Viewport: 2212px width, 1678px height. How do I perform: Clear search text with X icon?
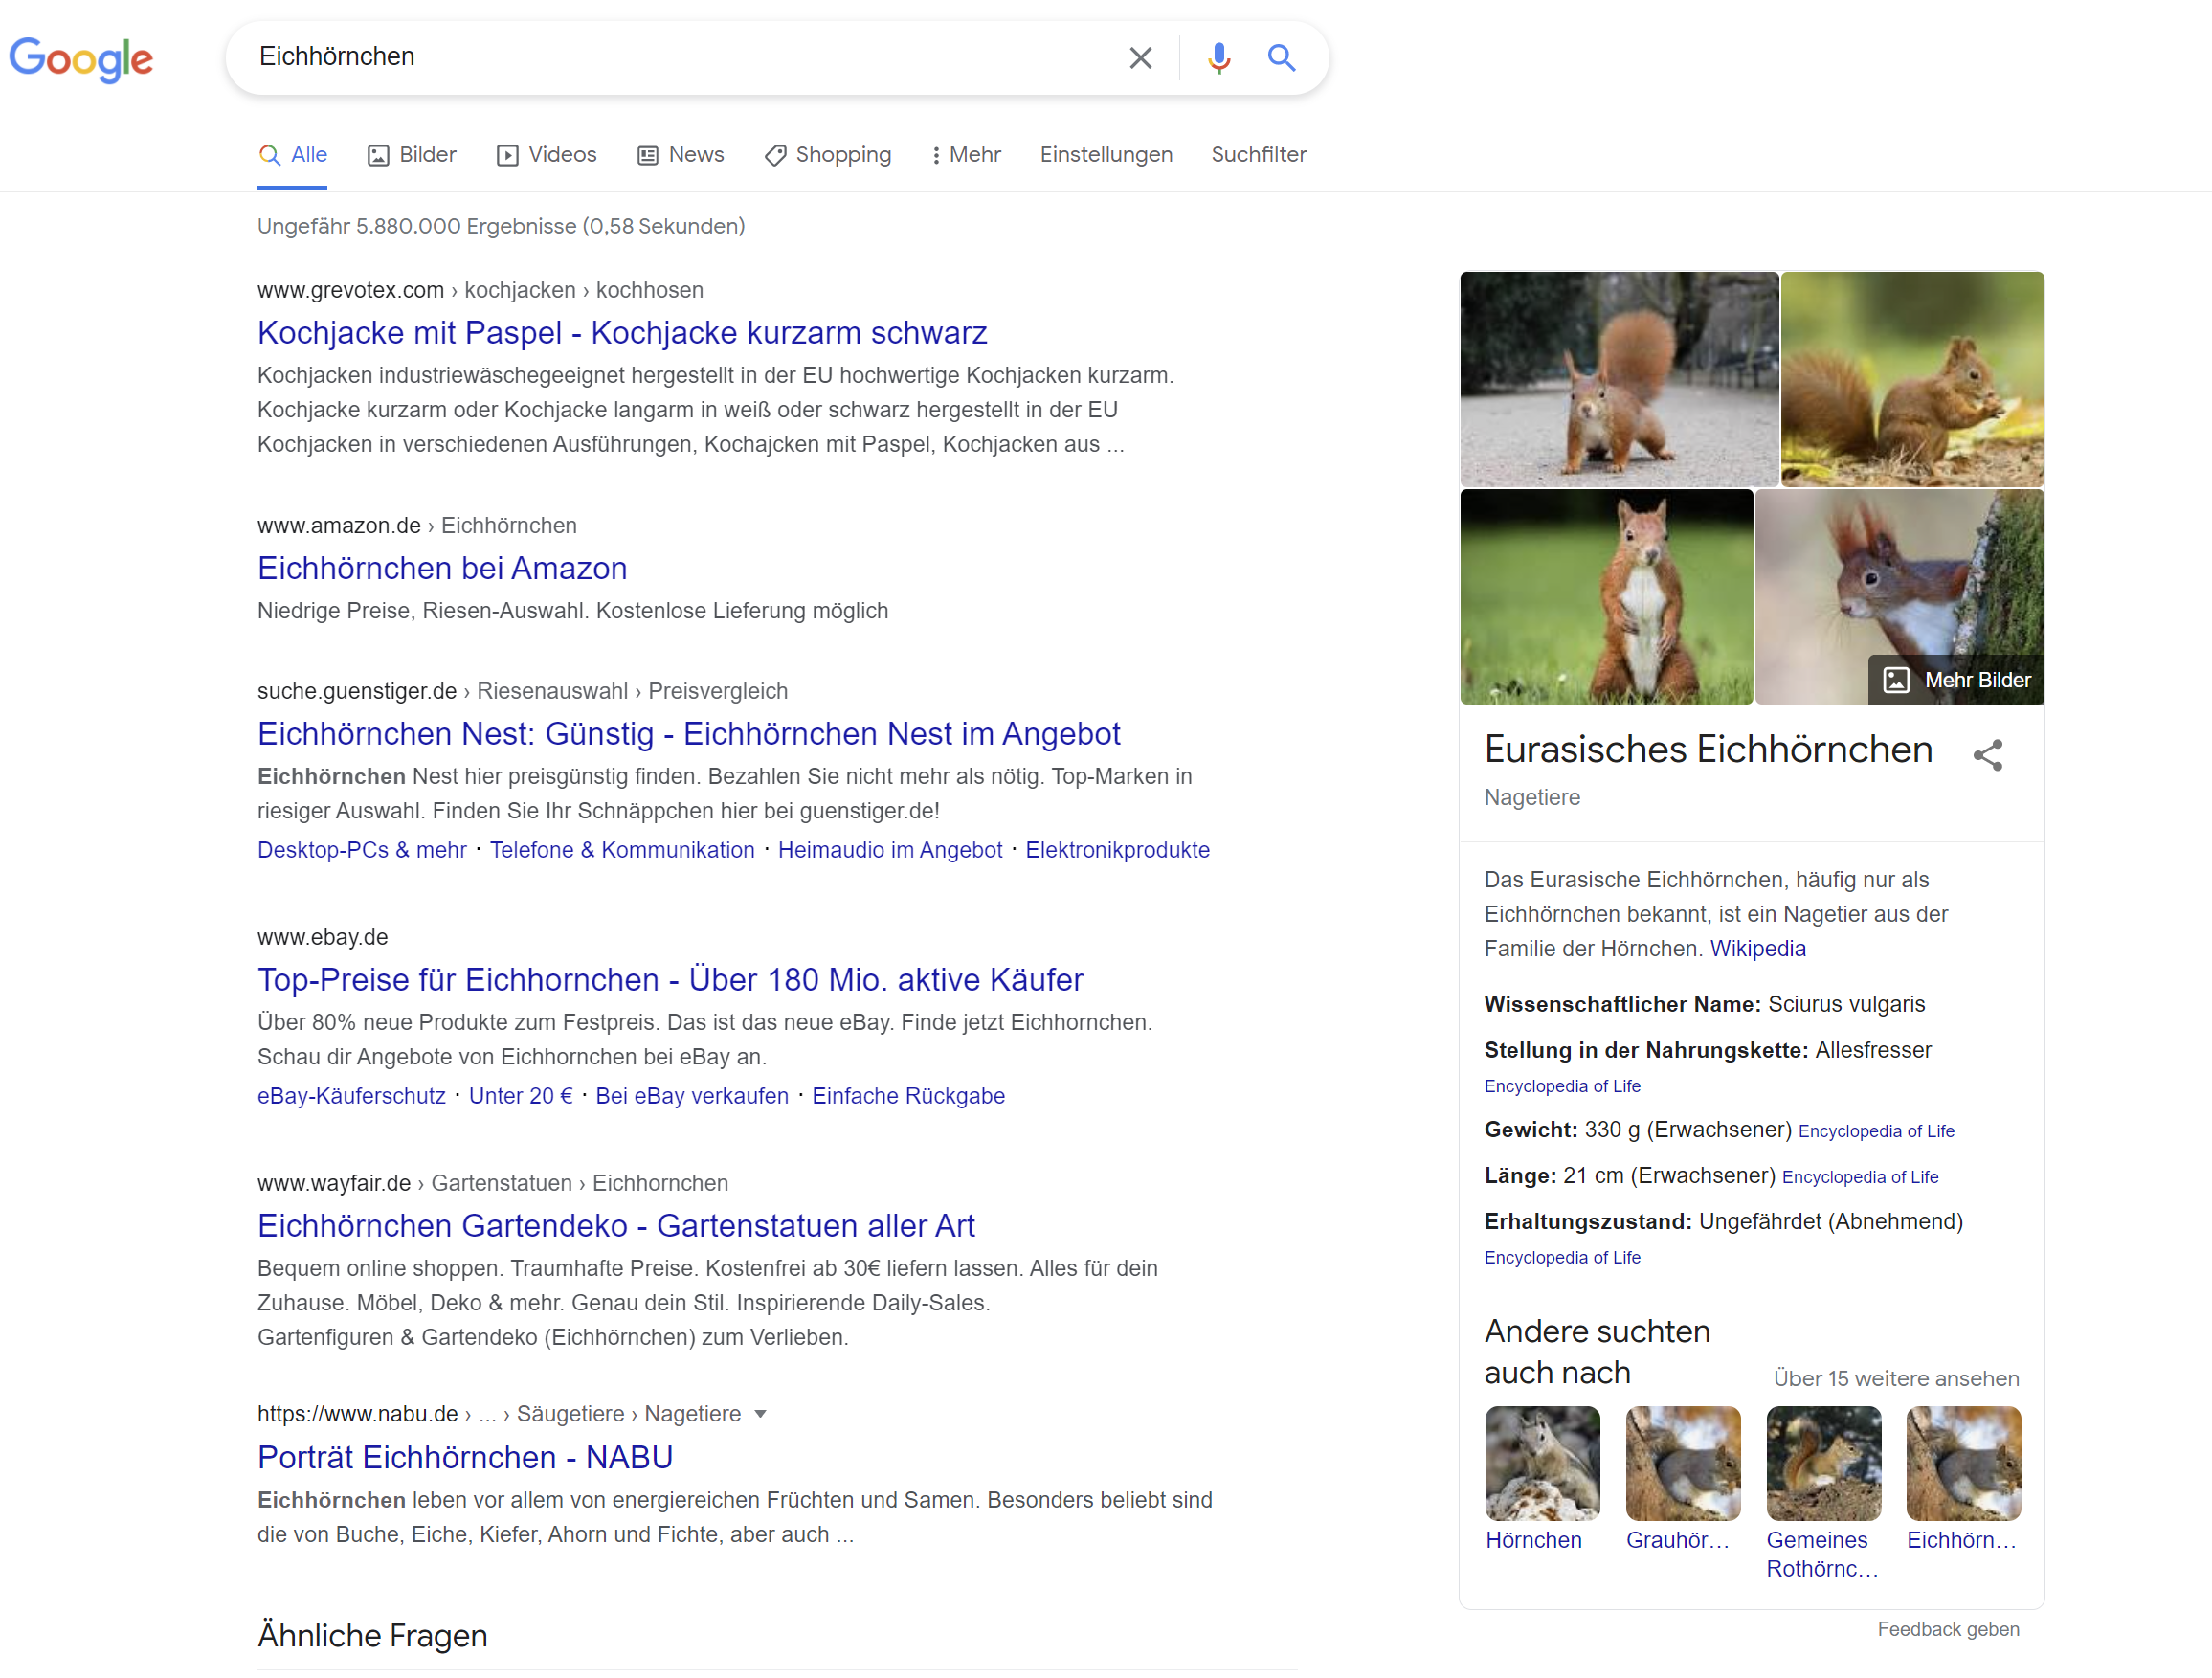click(x=1140, y=58)
